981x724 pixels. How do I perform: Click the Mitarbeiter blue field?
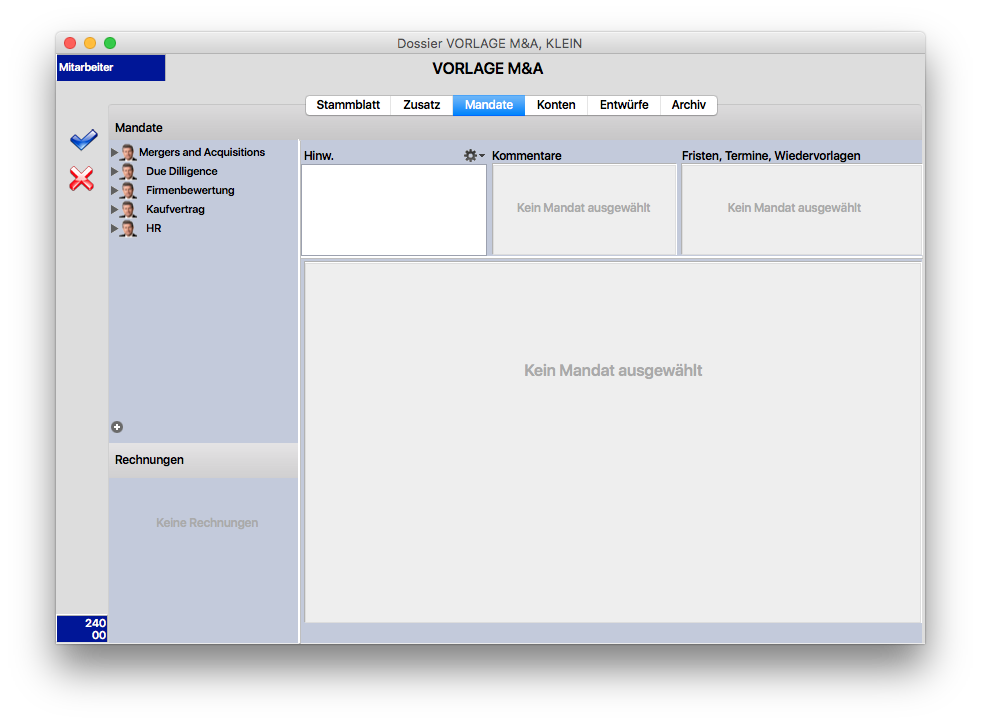tap(111, 68)
